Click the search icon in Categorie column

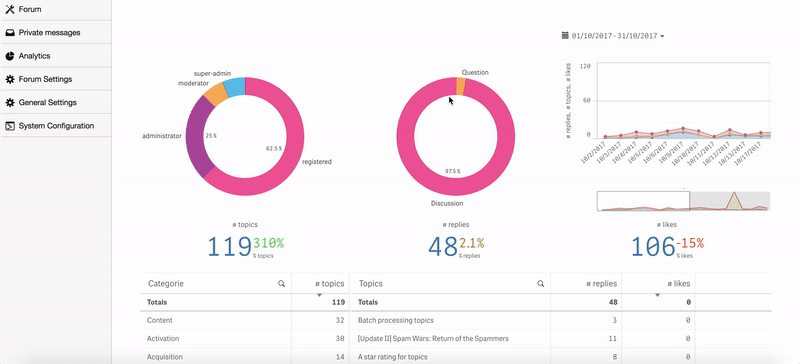281,284
